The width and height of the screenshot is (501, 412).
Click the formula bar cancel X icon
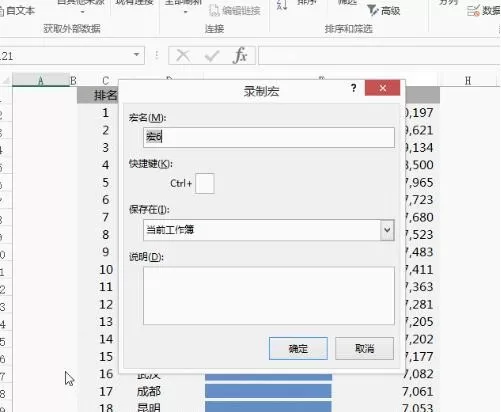[183, 56]
